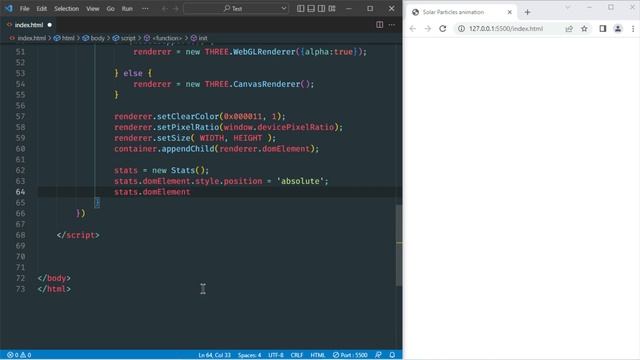
Task: Toggle the bottom panel layout icon
Action: (311, 9)
